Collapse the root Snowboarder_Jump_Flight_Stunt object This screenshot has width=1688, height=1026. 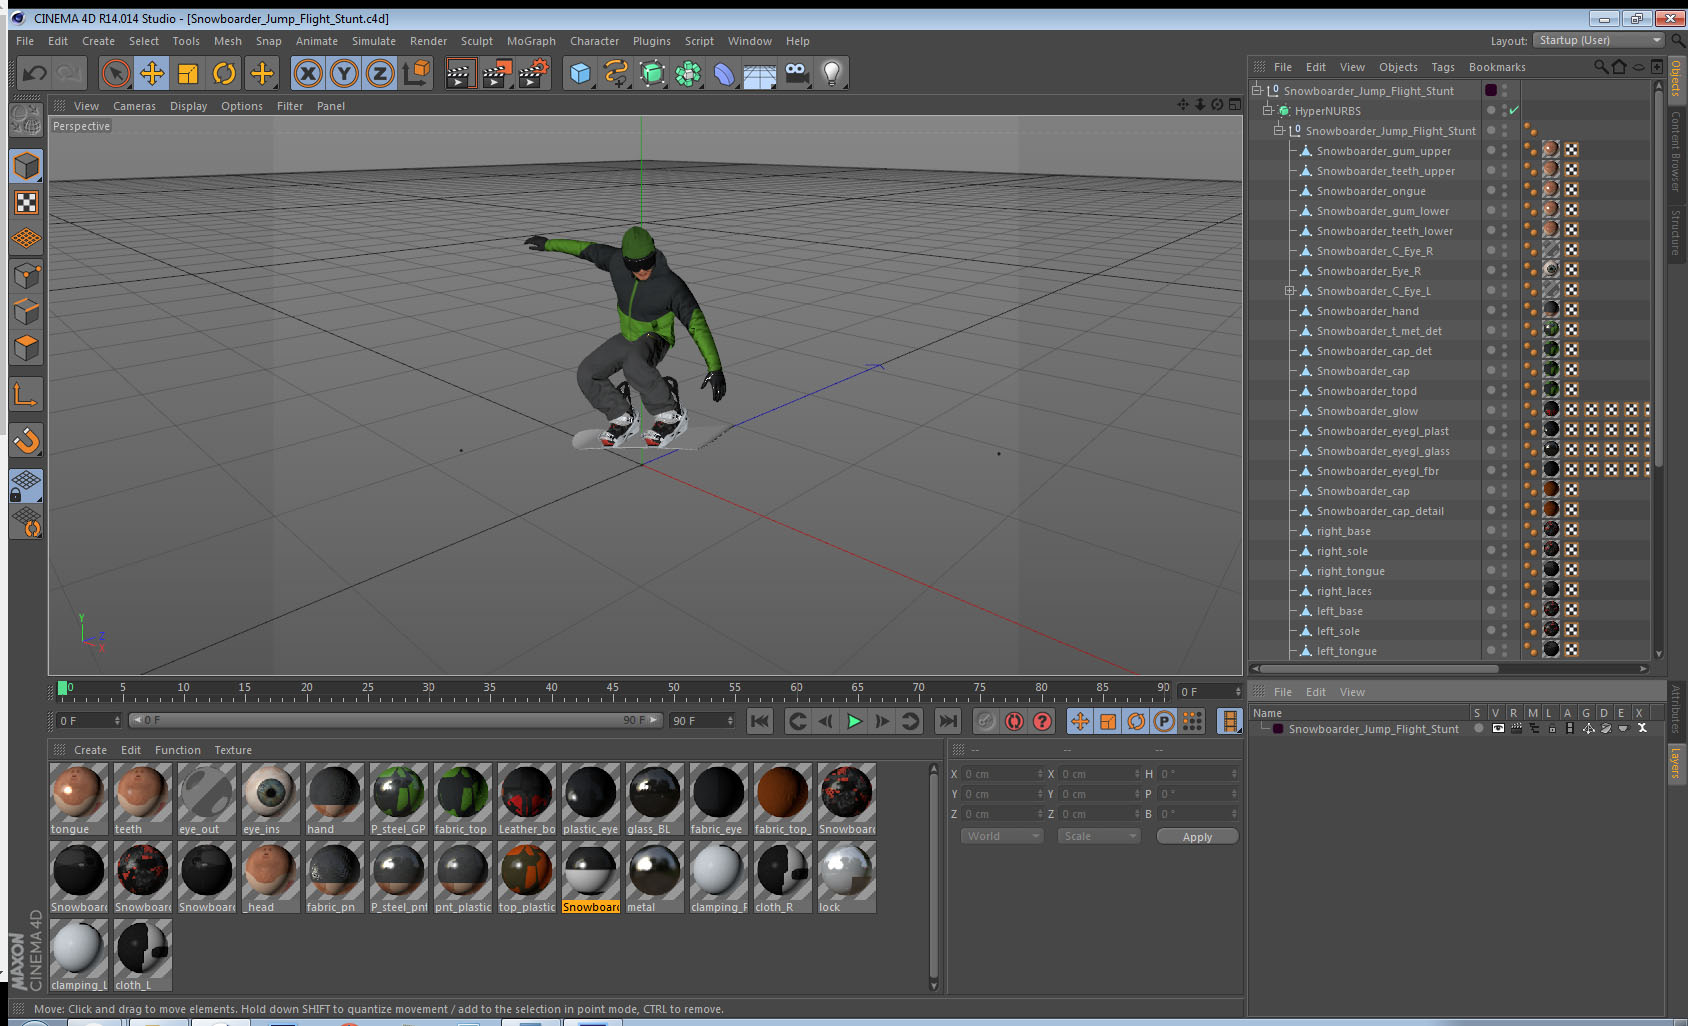(x=1256, y=91)
